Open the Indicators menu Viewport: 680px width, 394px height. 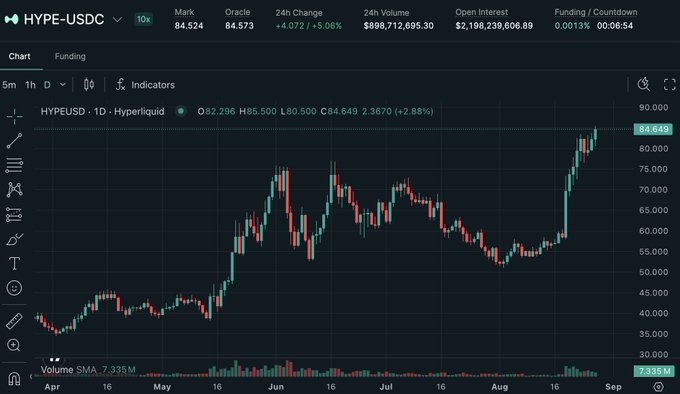153,85
